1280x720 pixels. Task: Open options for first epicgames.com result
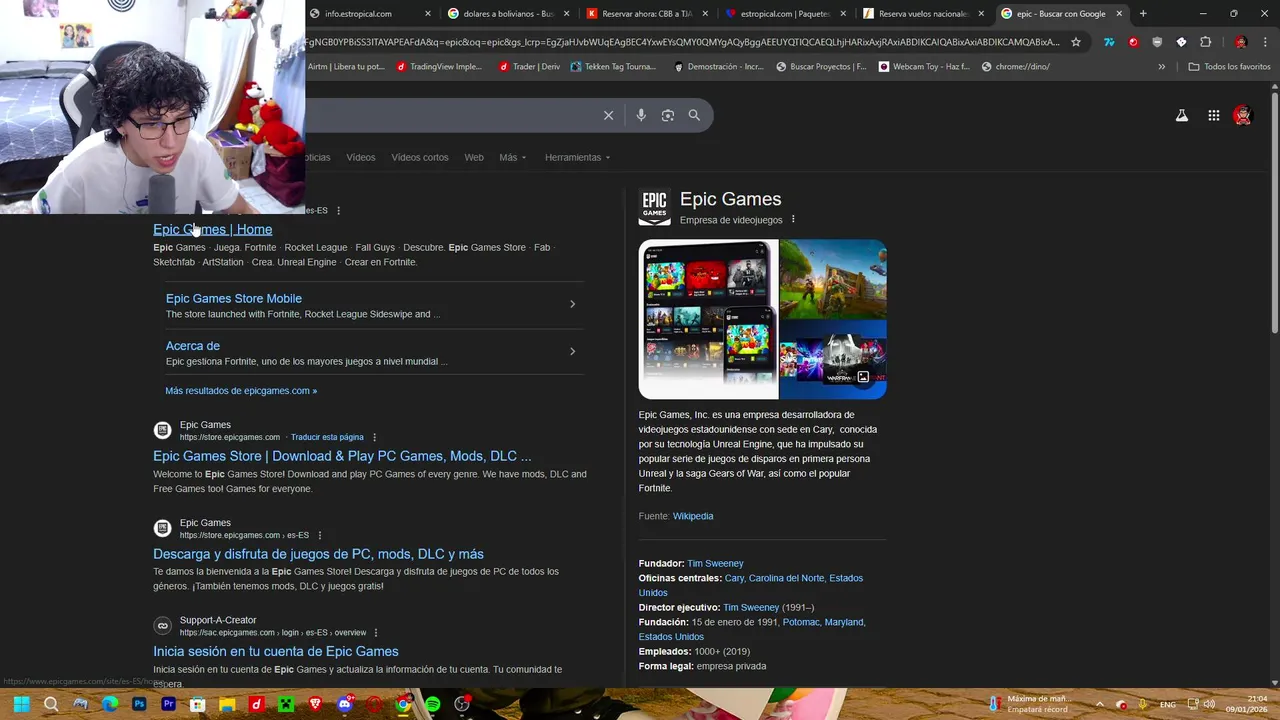(339, 210)
